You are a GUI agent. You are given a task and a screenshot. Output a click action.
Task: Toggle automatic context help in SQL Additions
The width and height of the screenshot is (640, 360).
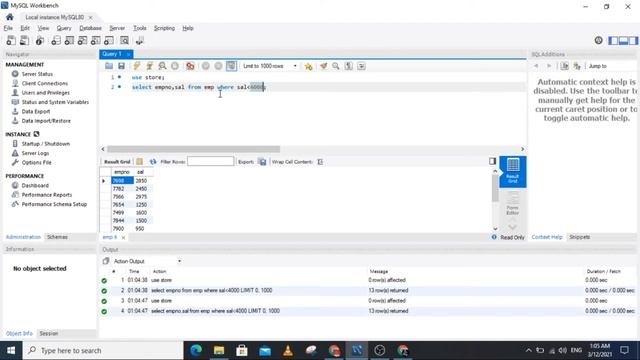coord(577,66)
